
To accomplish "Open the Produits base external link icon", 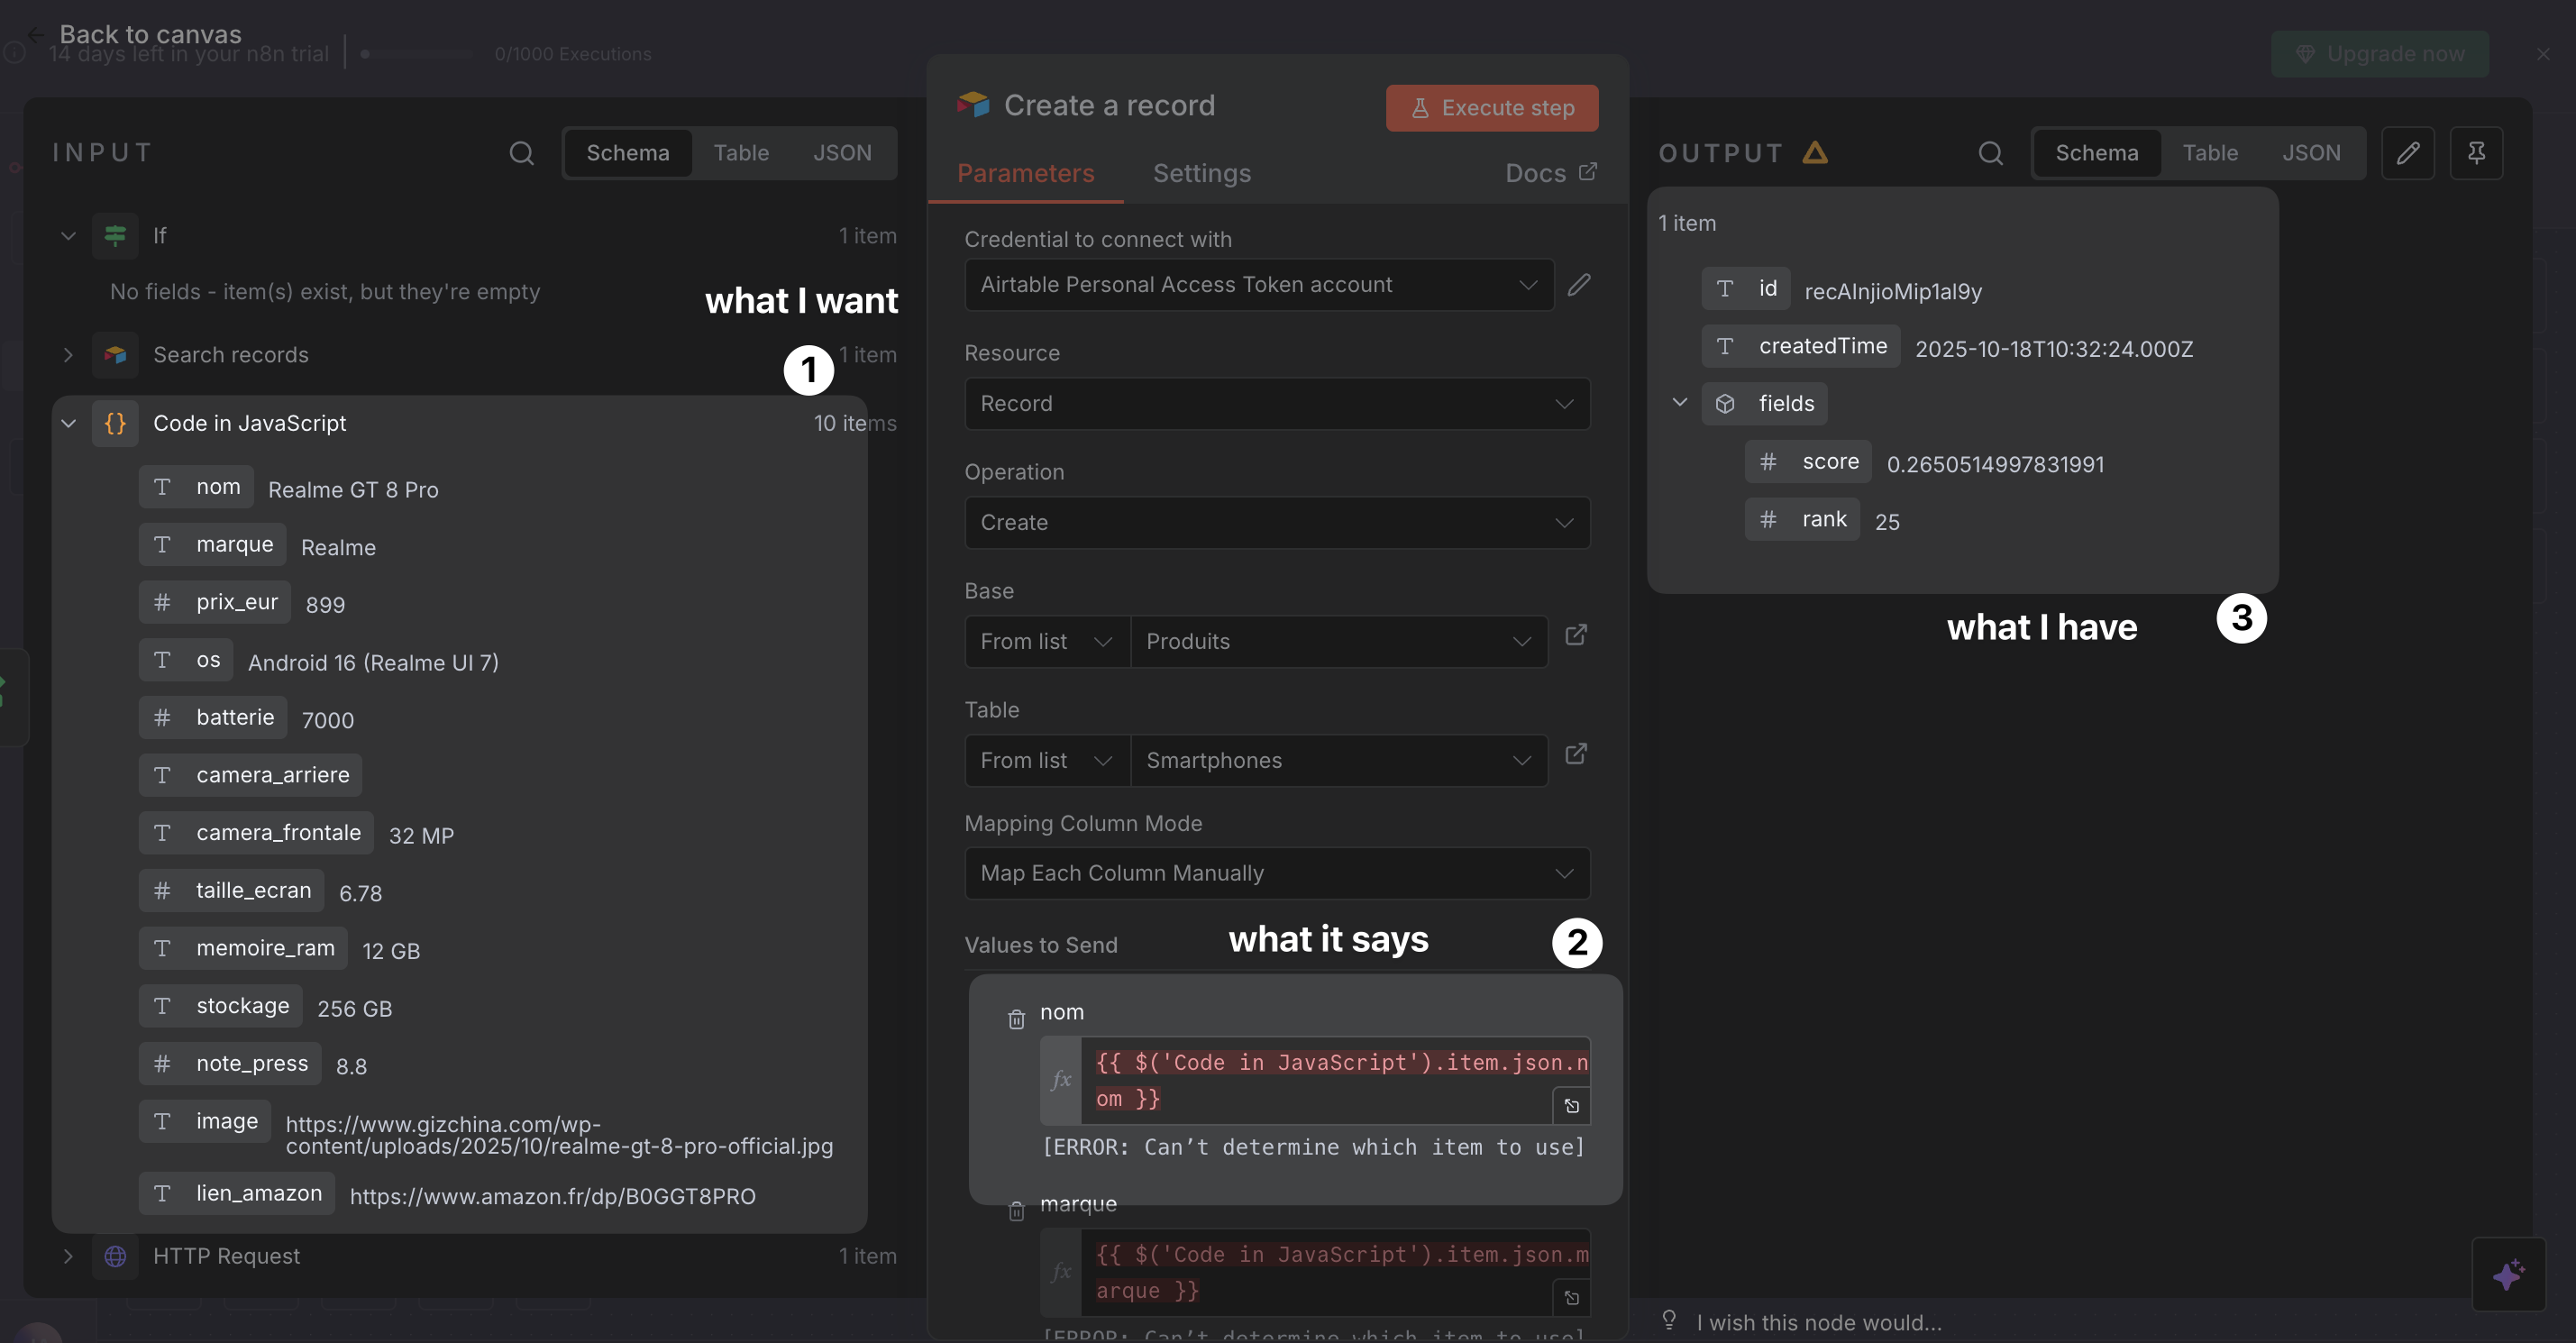I will (1576, 636).
